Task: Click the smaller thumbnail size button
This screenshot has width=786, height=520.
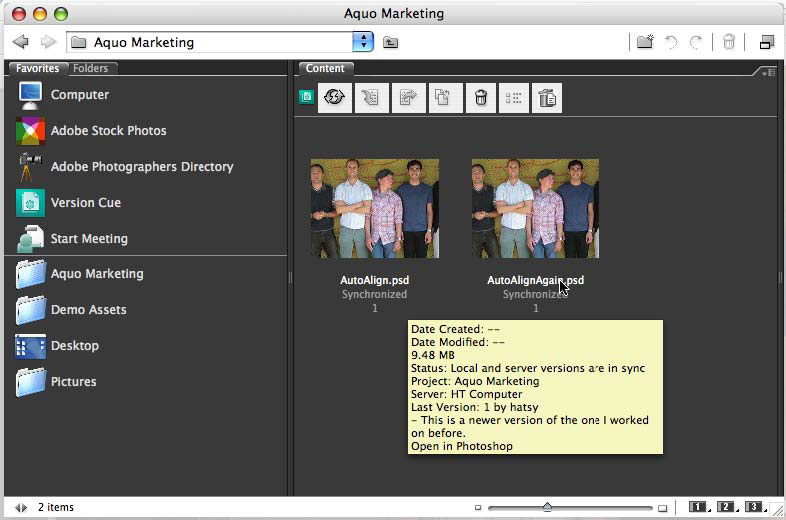Action: 478,507
